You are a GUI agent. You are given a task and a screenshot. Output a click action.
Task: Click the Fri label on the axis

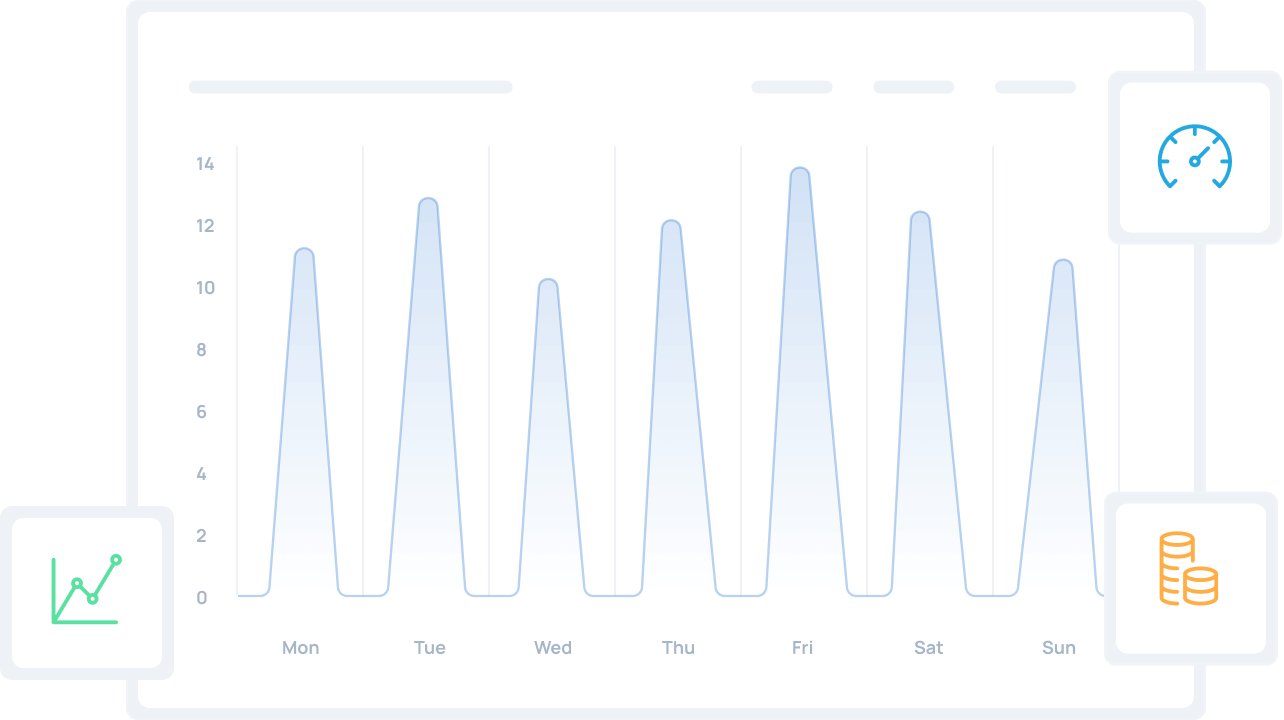pos(802,648)
